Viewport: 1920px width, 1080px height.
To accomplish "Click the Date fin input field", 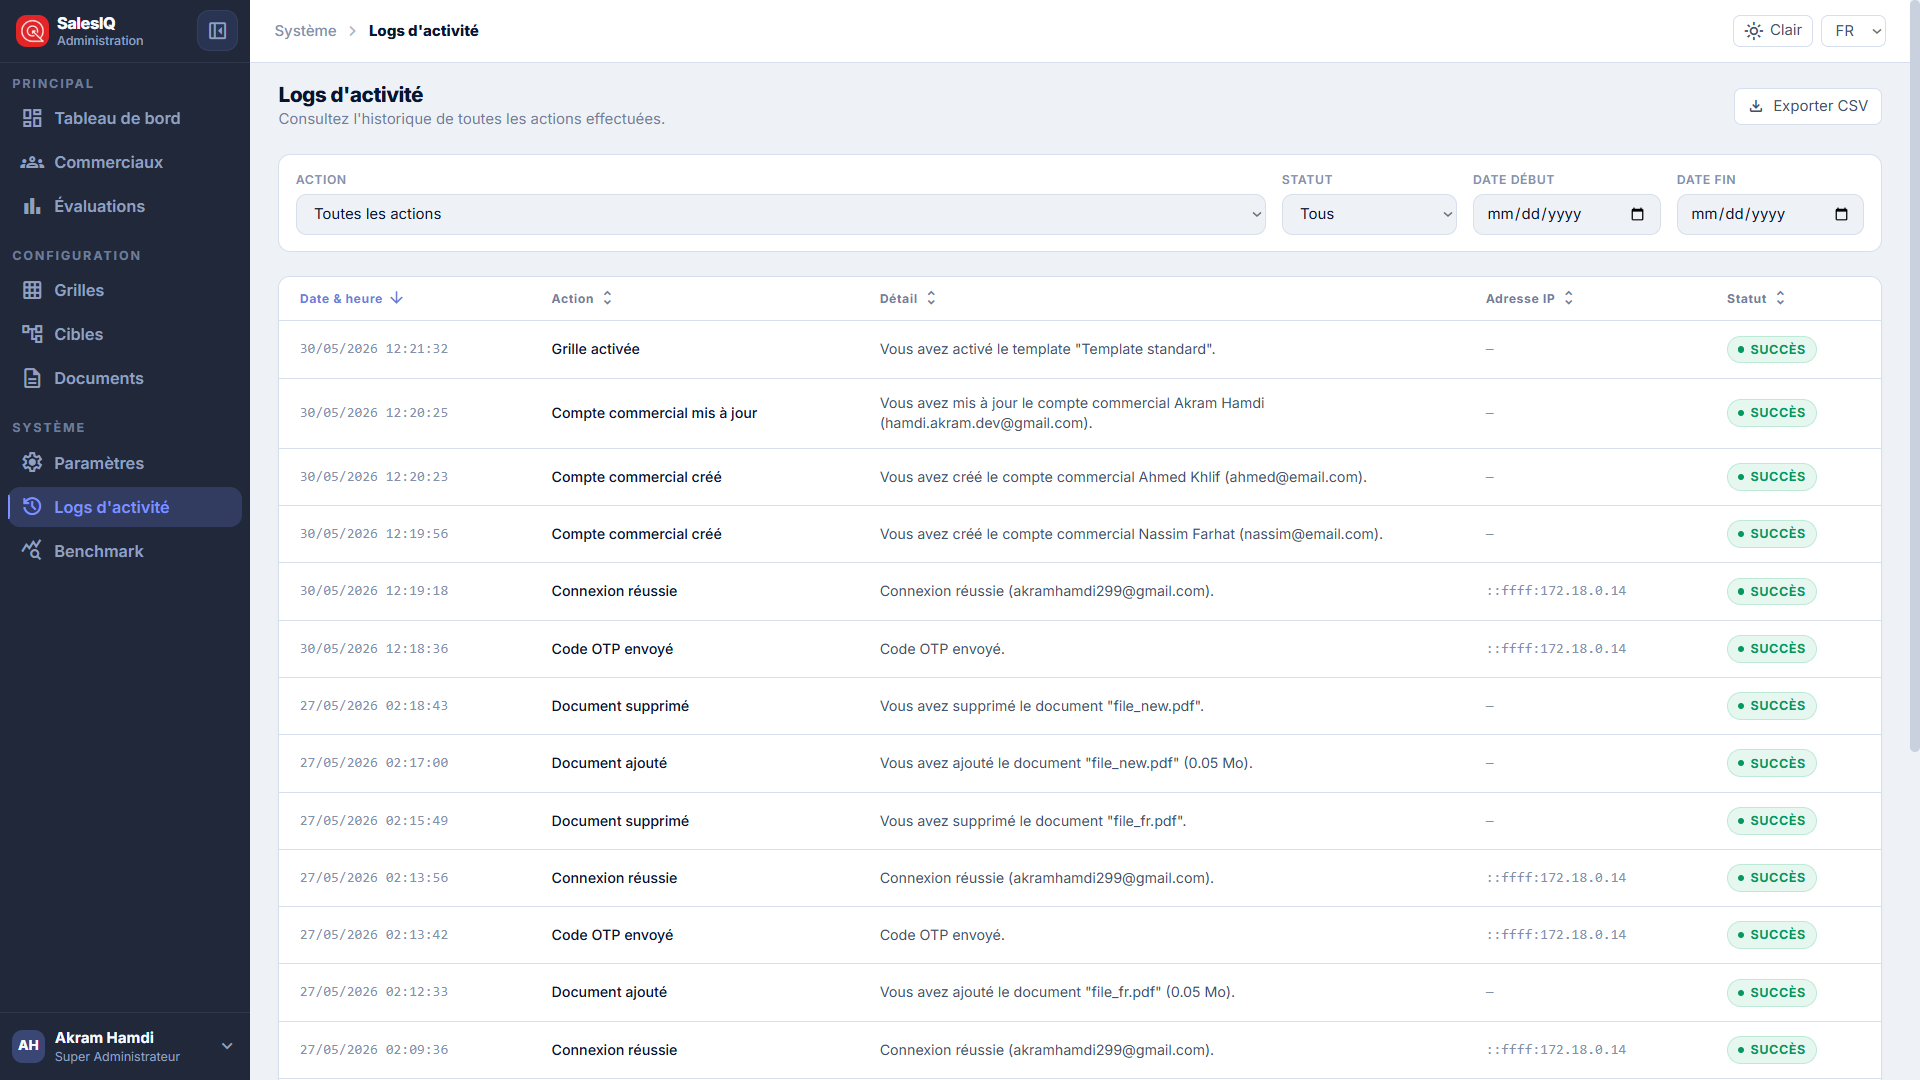I will [1770, 214].
